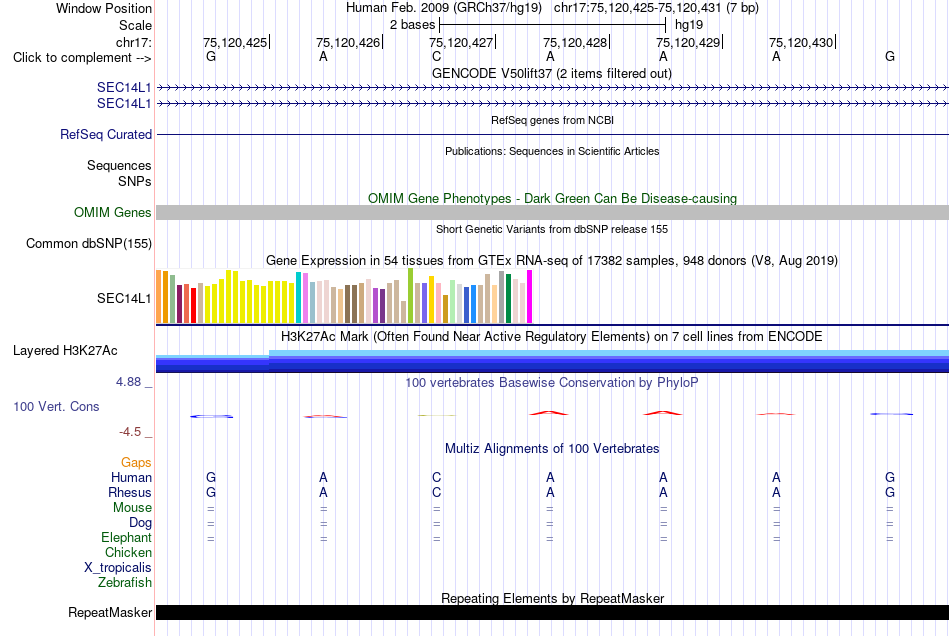Screen dimensions: 950x636
Task: Click the chr17: ruler label
Action: coord(133,42)
